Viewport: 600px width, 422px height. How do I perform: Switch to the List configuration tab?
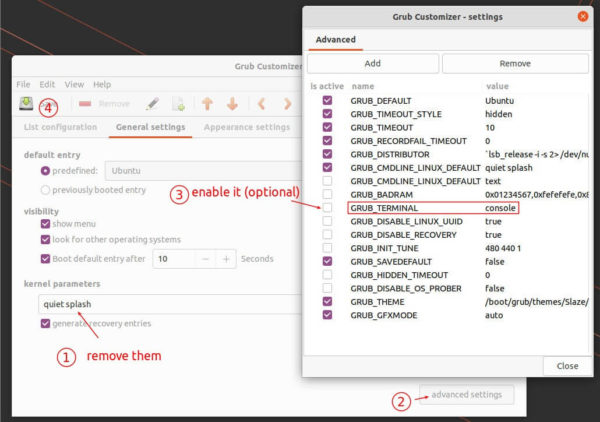(x=60, y=127)
